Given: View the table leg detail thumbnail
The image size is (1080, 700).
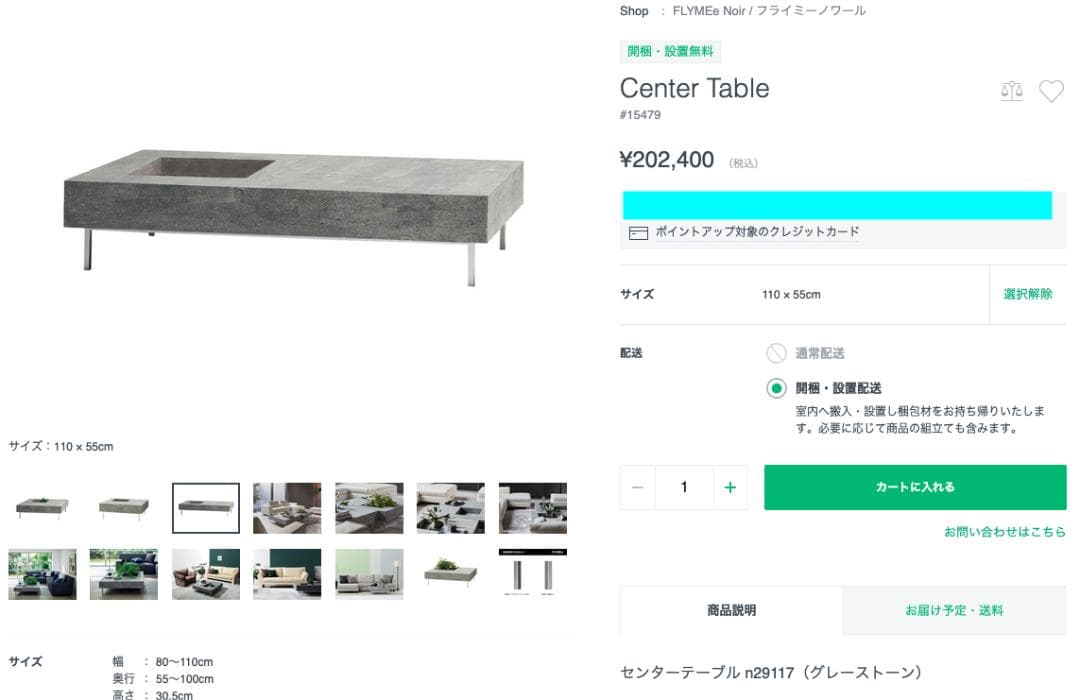Looking at the screenshot, I should (x=532, y=574).
